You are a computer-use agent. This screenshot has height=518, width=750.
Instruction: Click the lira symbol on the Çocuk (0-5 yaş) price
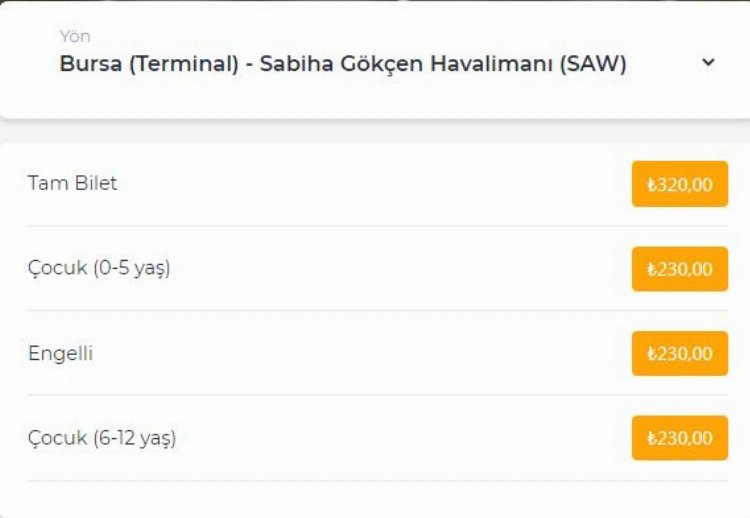651,270
